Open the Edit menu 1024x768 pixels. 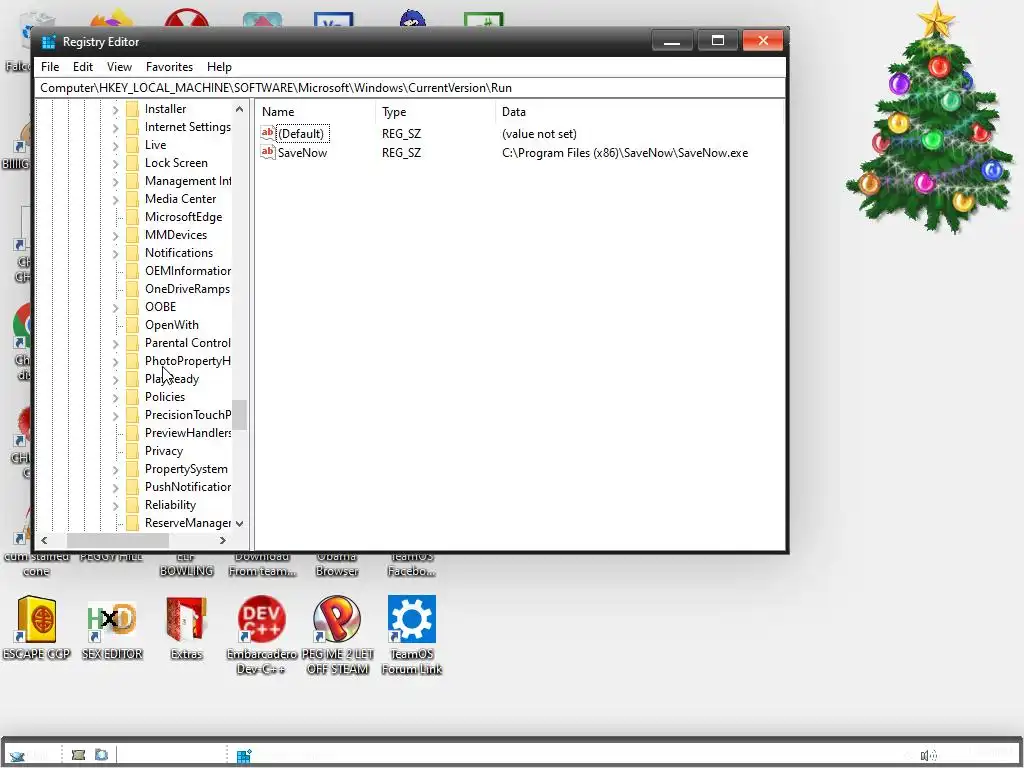click(x=82, y=67)
